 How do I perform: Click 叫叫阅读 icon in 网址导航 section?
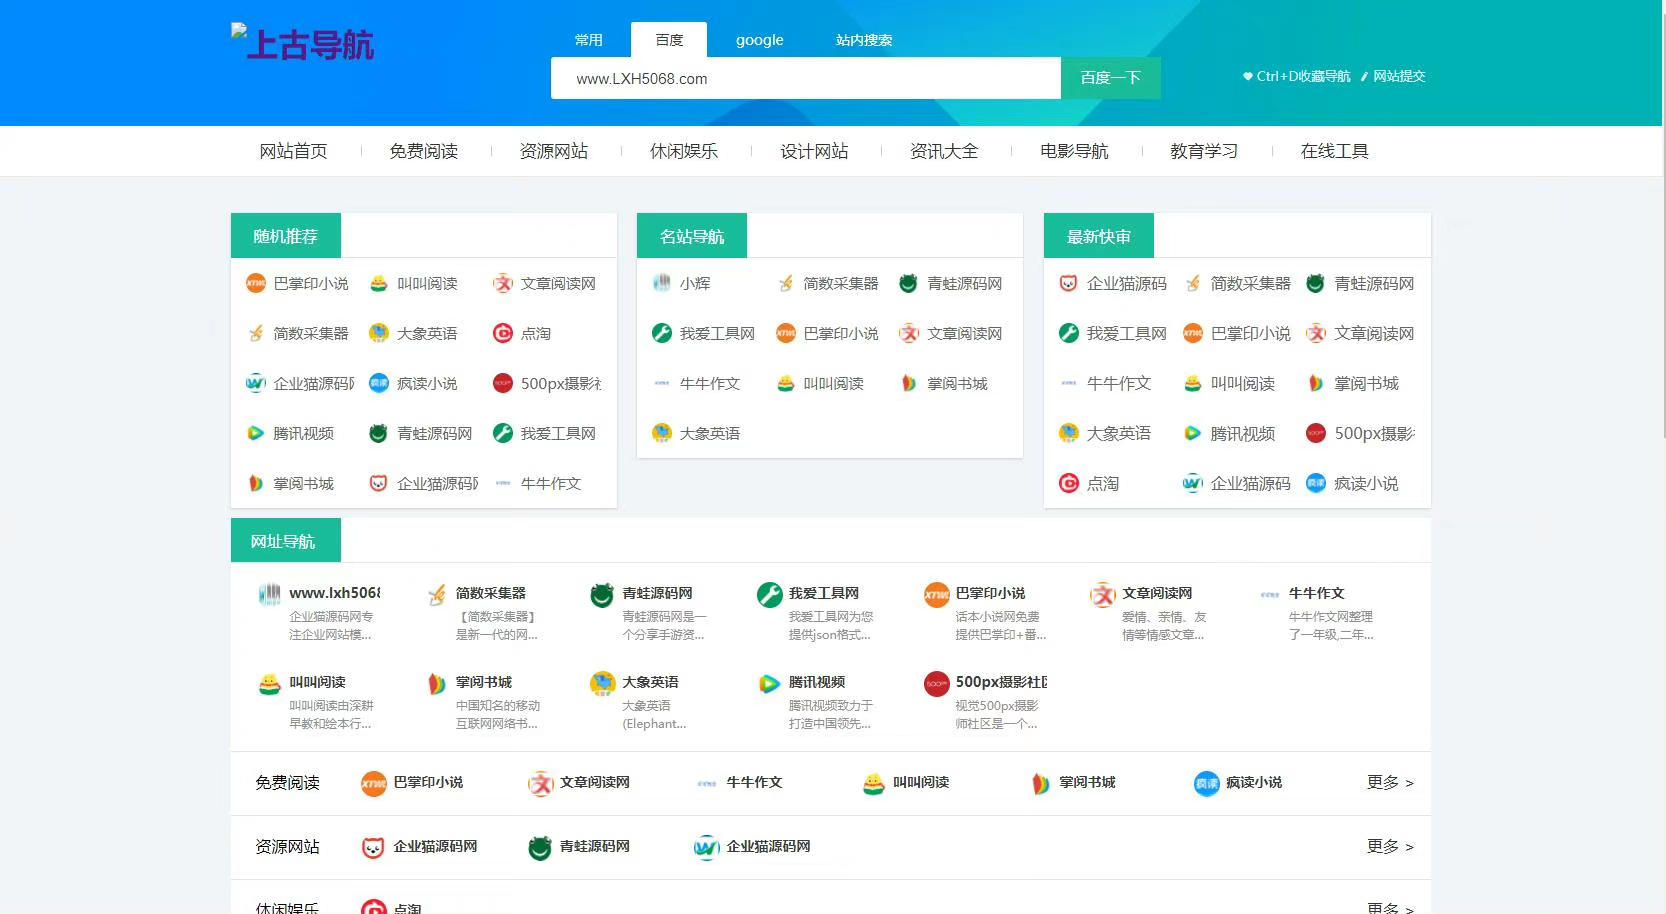click(270, 684)
